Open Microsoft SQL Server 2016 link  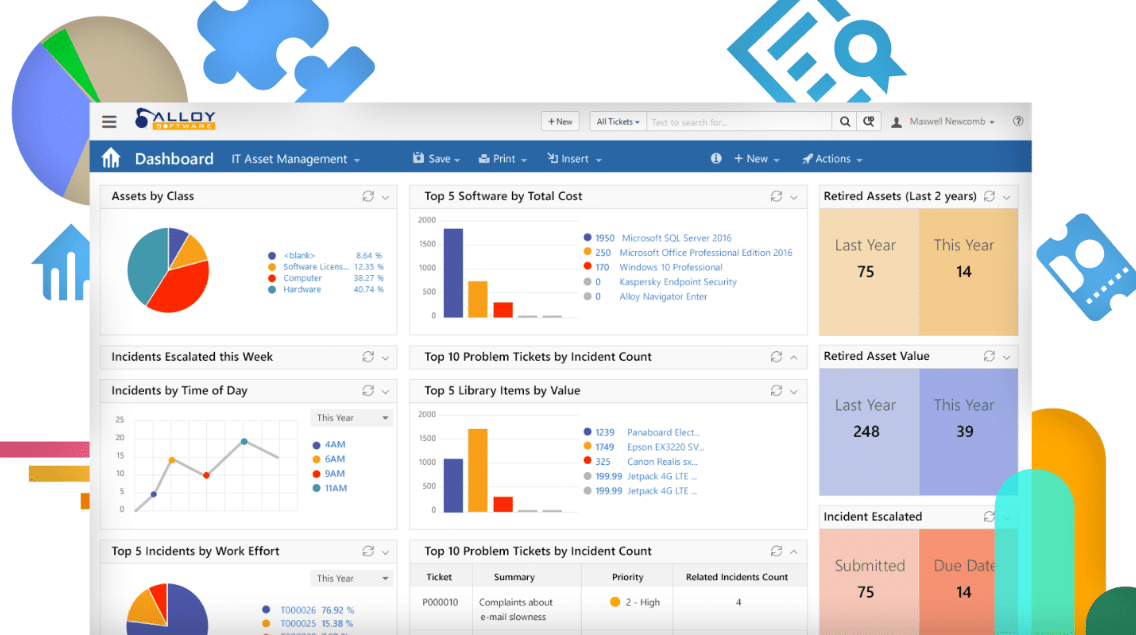(x=677, y=238)
